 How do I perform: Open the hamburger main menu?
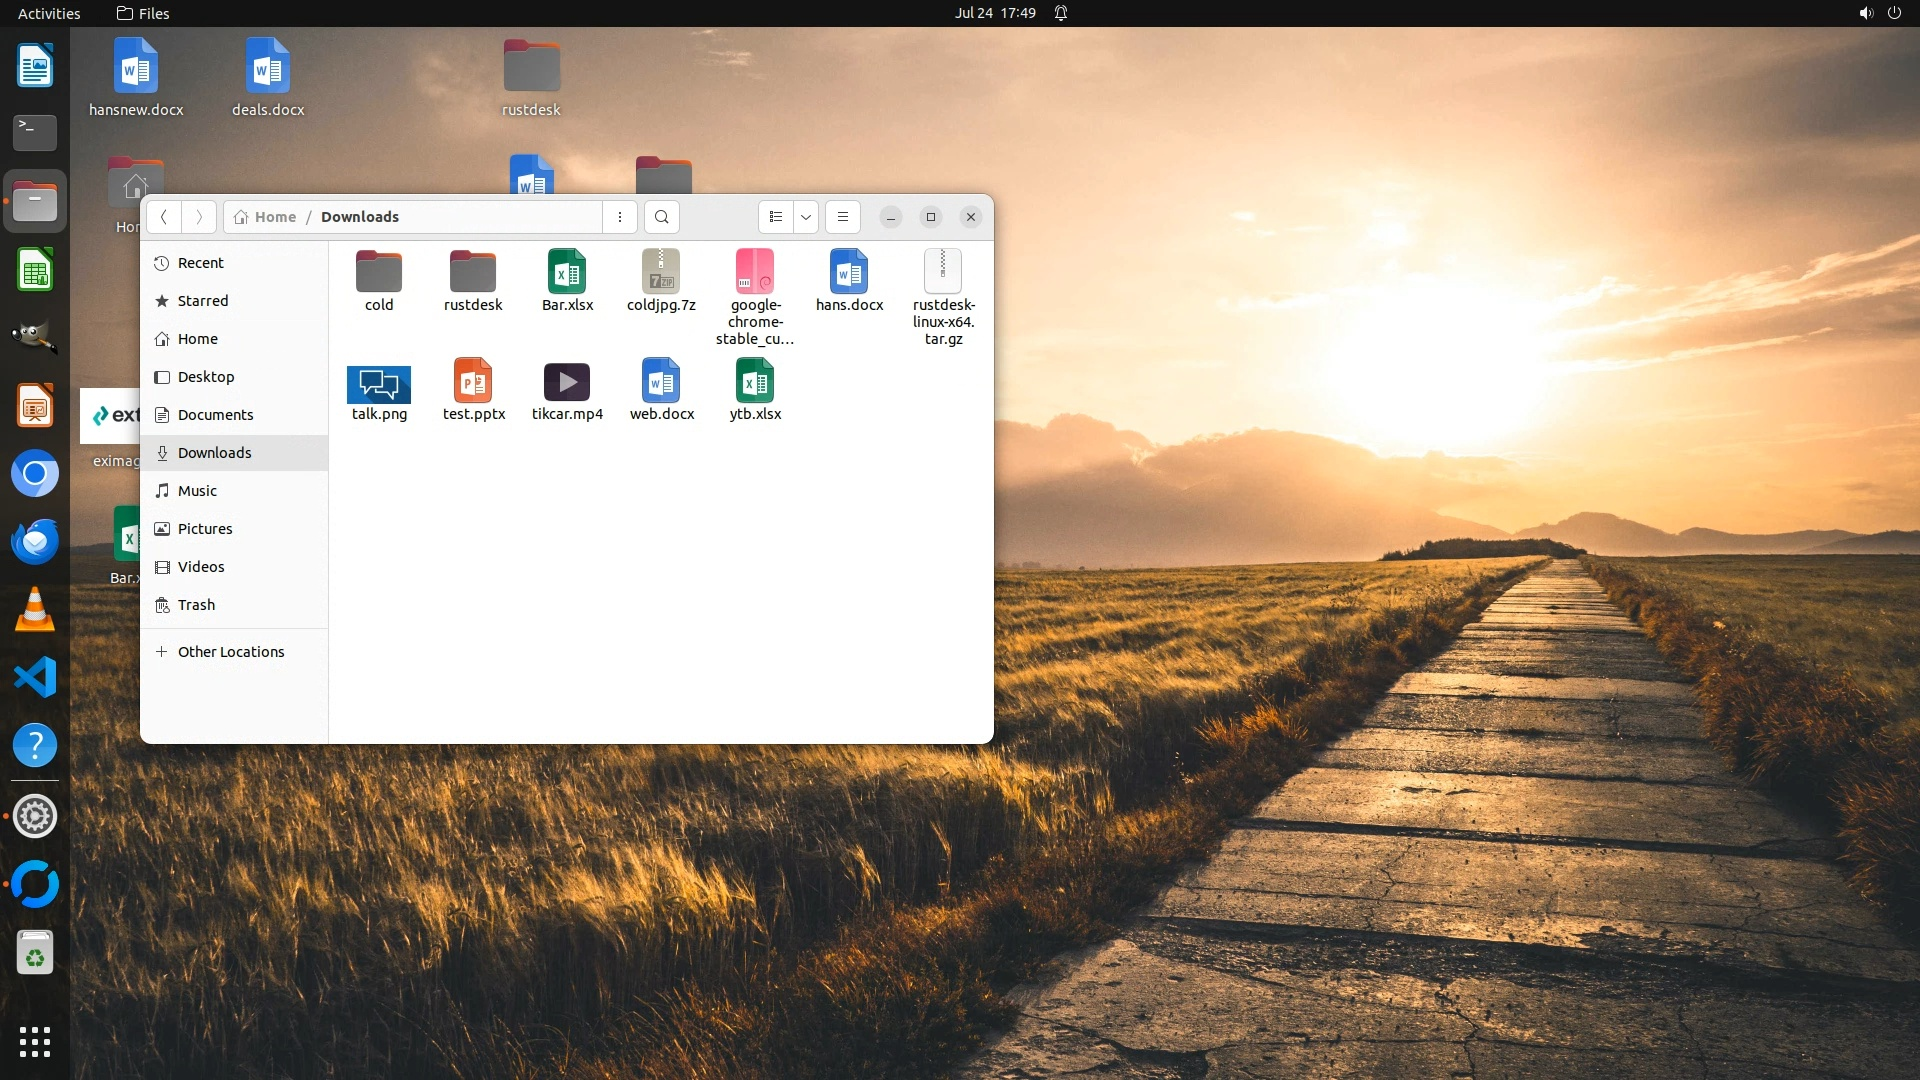(843, 217)
